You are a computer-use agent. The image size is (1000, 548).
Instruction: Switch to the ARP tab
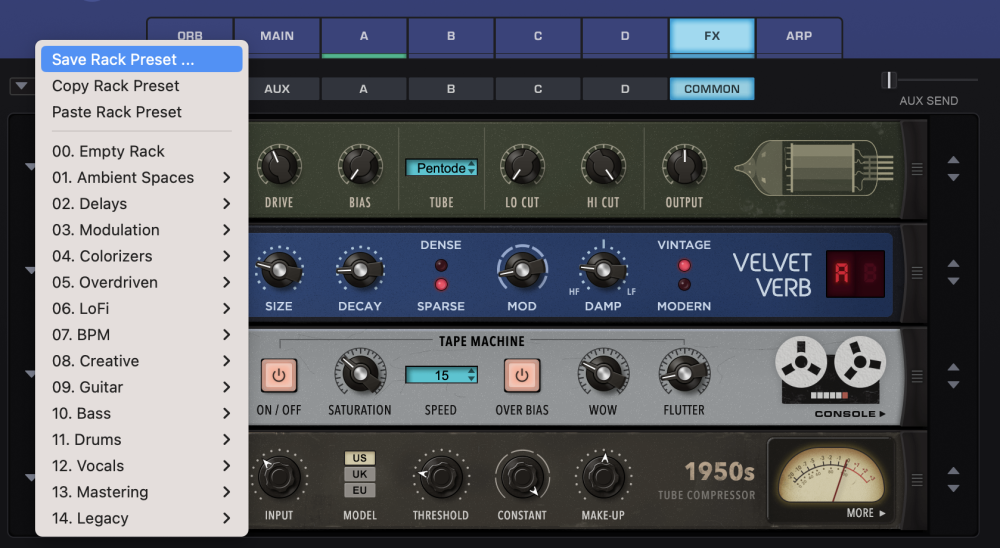click(x=798, y=36)
